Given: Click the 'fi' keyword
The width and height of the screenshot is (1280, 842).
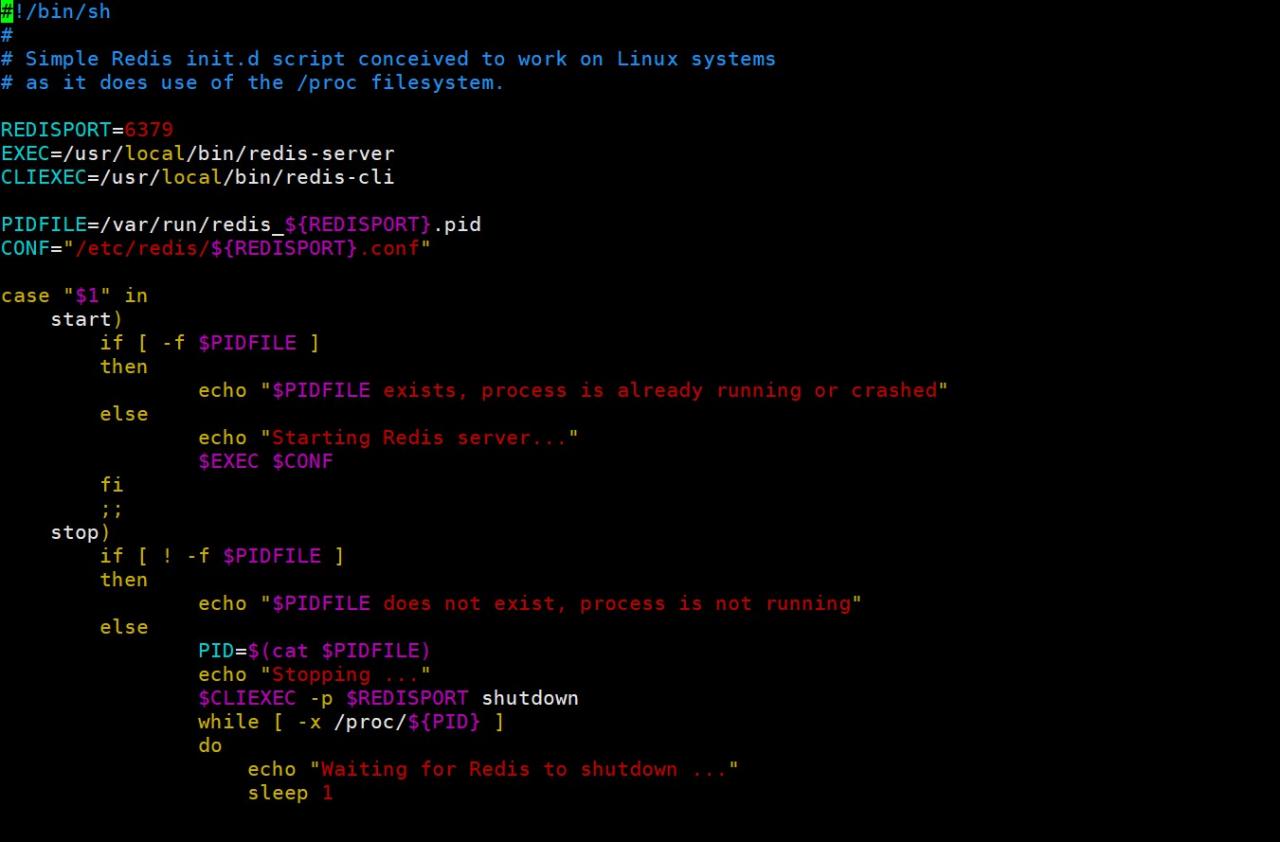Looking at the screenshot, I should click(x=112, y=486).
